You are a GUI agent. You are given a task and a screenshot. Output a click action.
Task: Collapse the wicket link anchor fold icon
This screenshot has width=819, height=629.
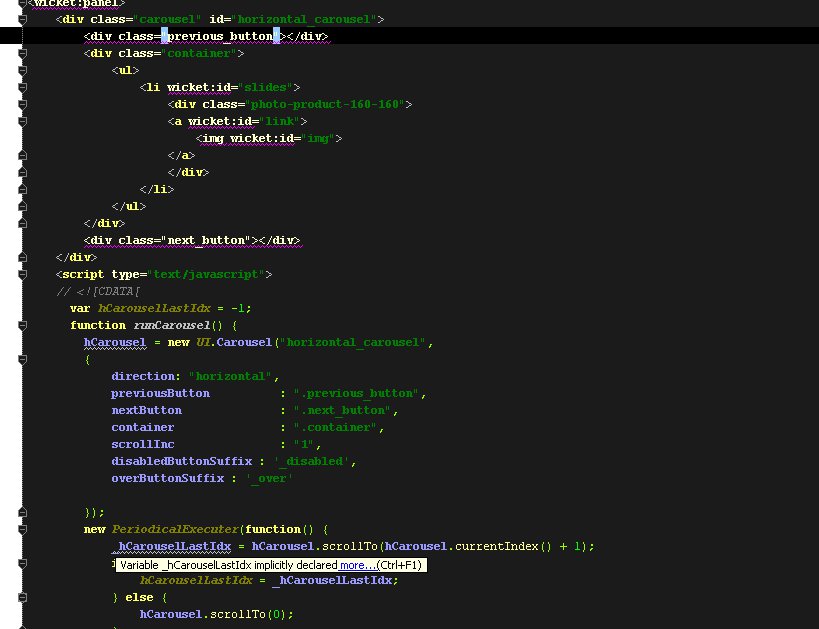[x=20, y=121]
